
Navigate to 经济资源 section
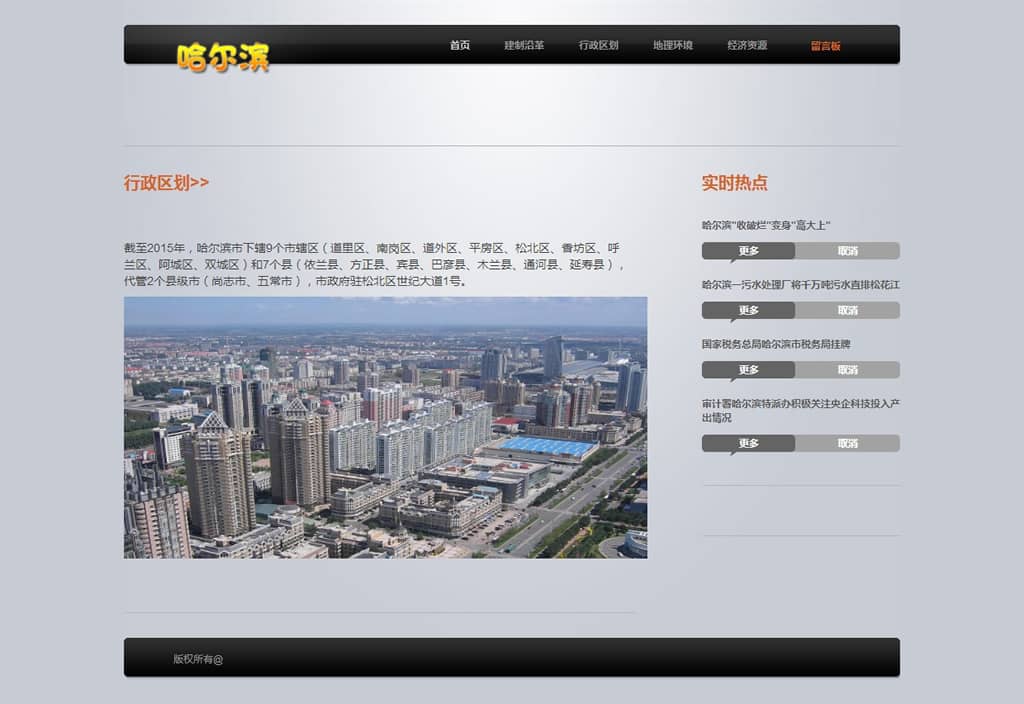[747, 46]
